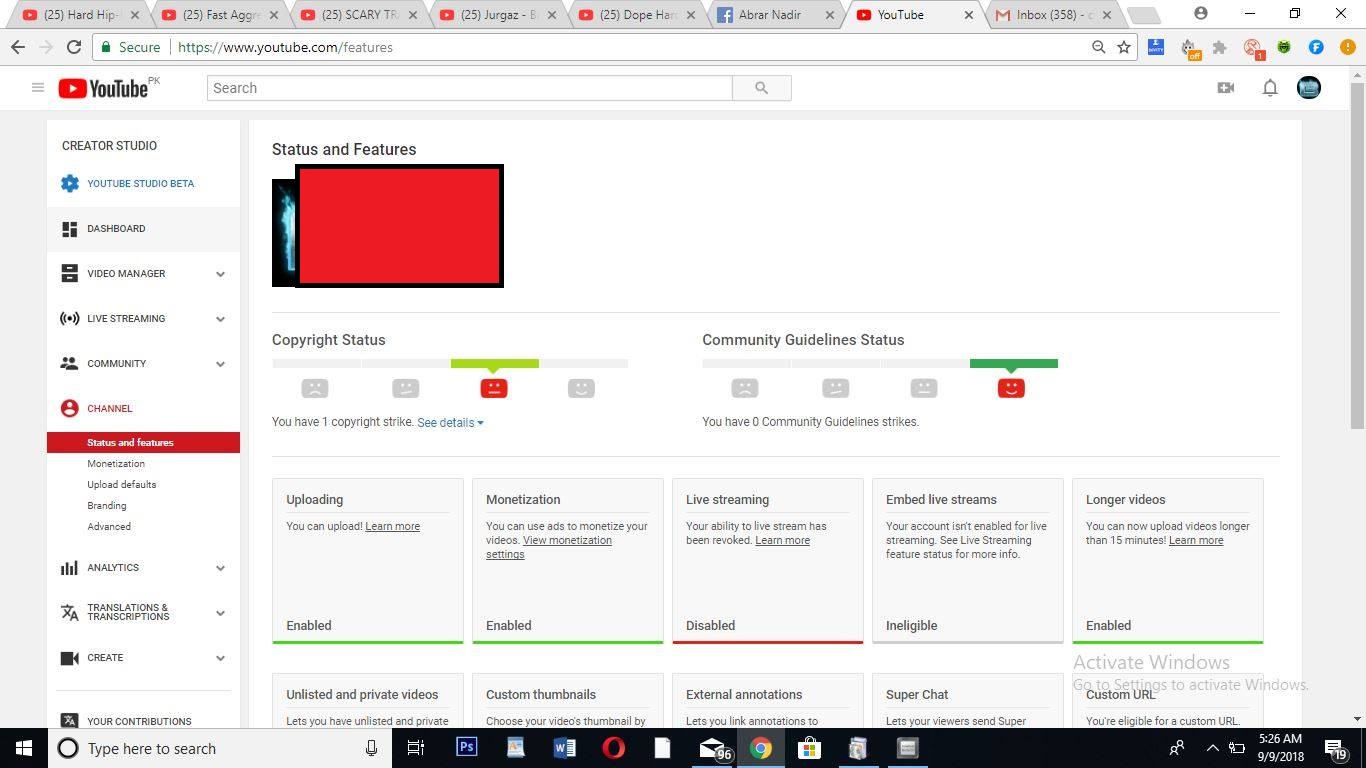1366x768 pixels.
Task: Open See details copyright dropdown
Action: (450, 423)
